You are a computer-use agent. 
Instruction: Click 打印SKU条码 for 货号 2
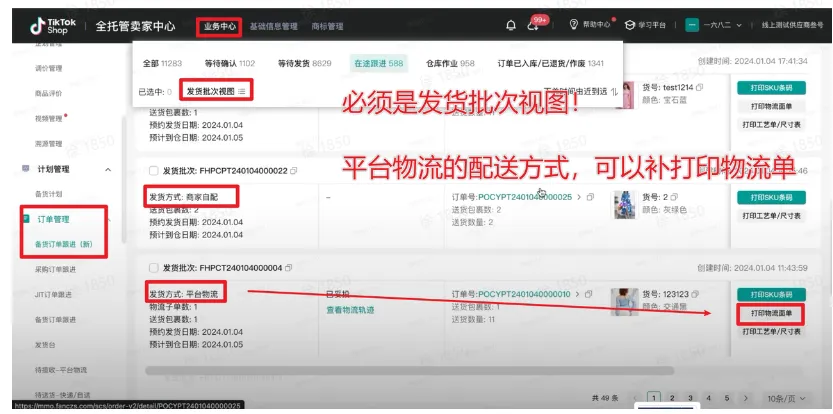(771, 197)
